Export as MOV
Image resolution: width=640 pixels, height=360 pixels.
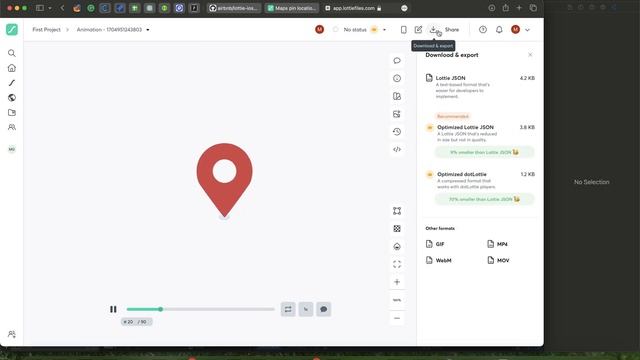[498, 260]
